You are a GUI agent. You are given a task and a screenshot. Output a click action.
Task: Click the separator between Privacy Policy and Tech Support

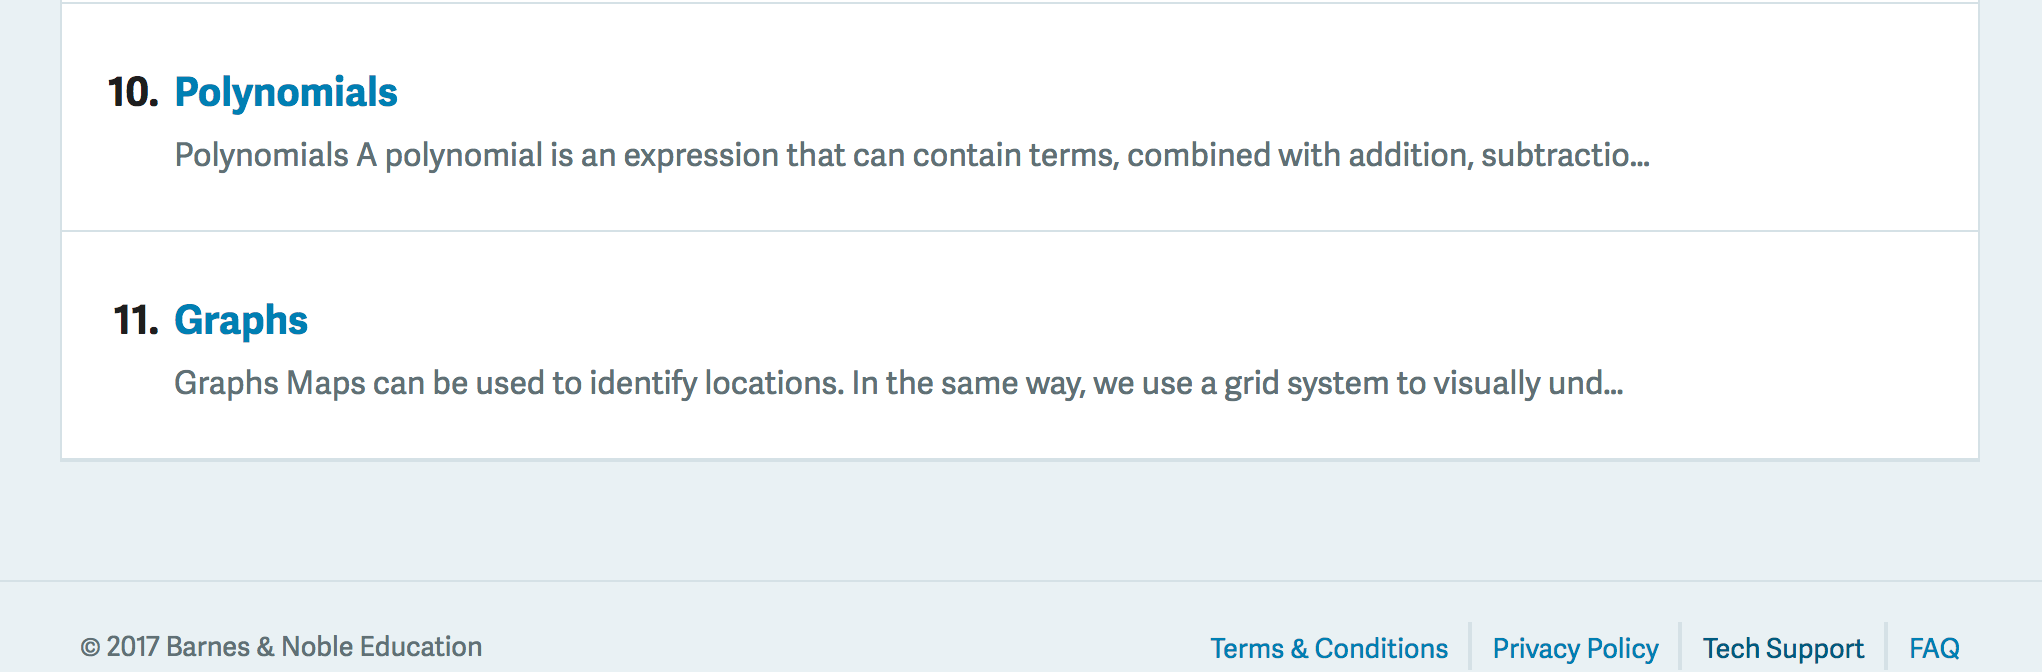click(x=1680, y=646)
